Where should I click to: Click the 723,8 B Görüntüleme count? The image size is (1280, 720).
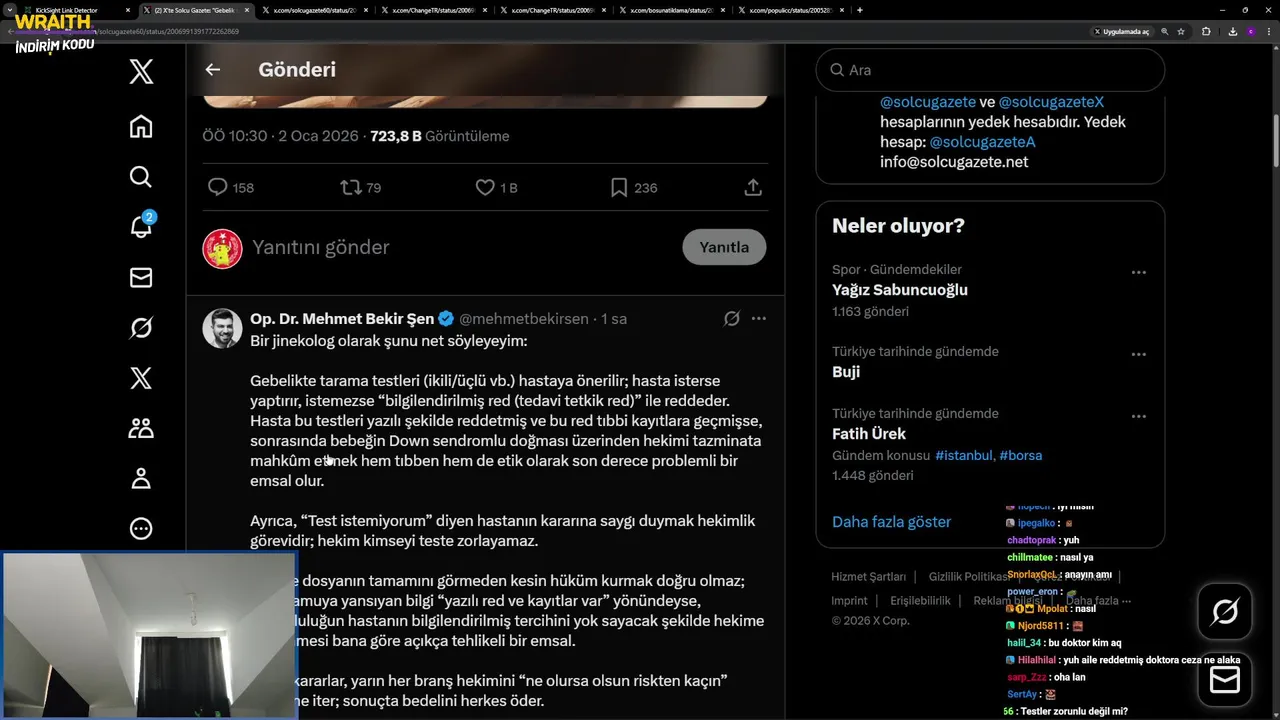click(439, 136)
